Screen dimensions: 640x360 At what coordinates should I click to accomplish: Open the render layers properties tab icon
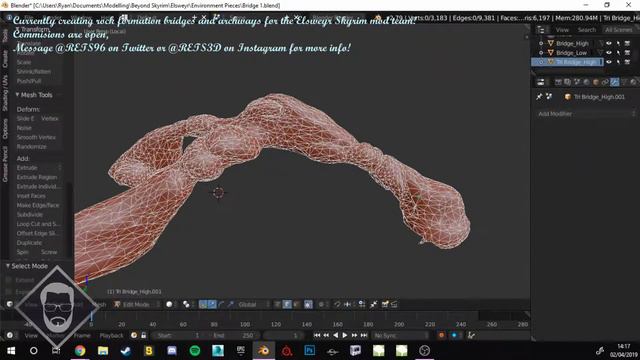pos(567,82)
